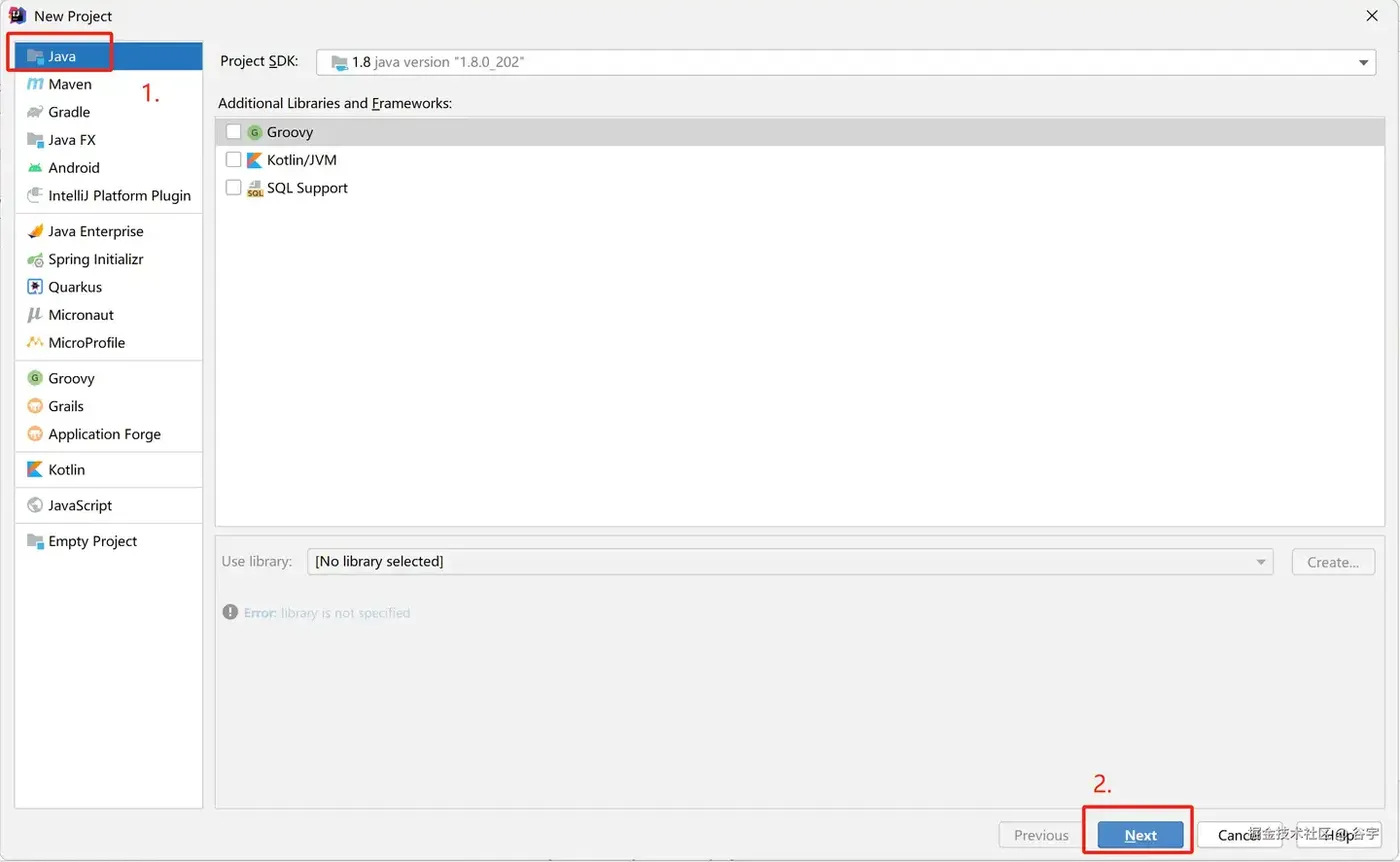Select Spring Initializr project type
The height and width of the screenshot is (862, 1400).
click(109, 259)
